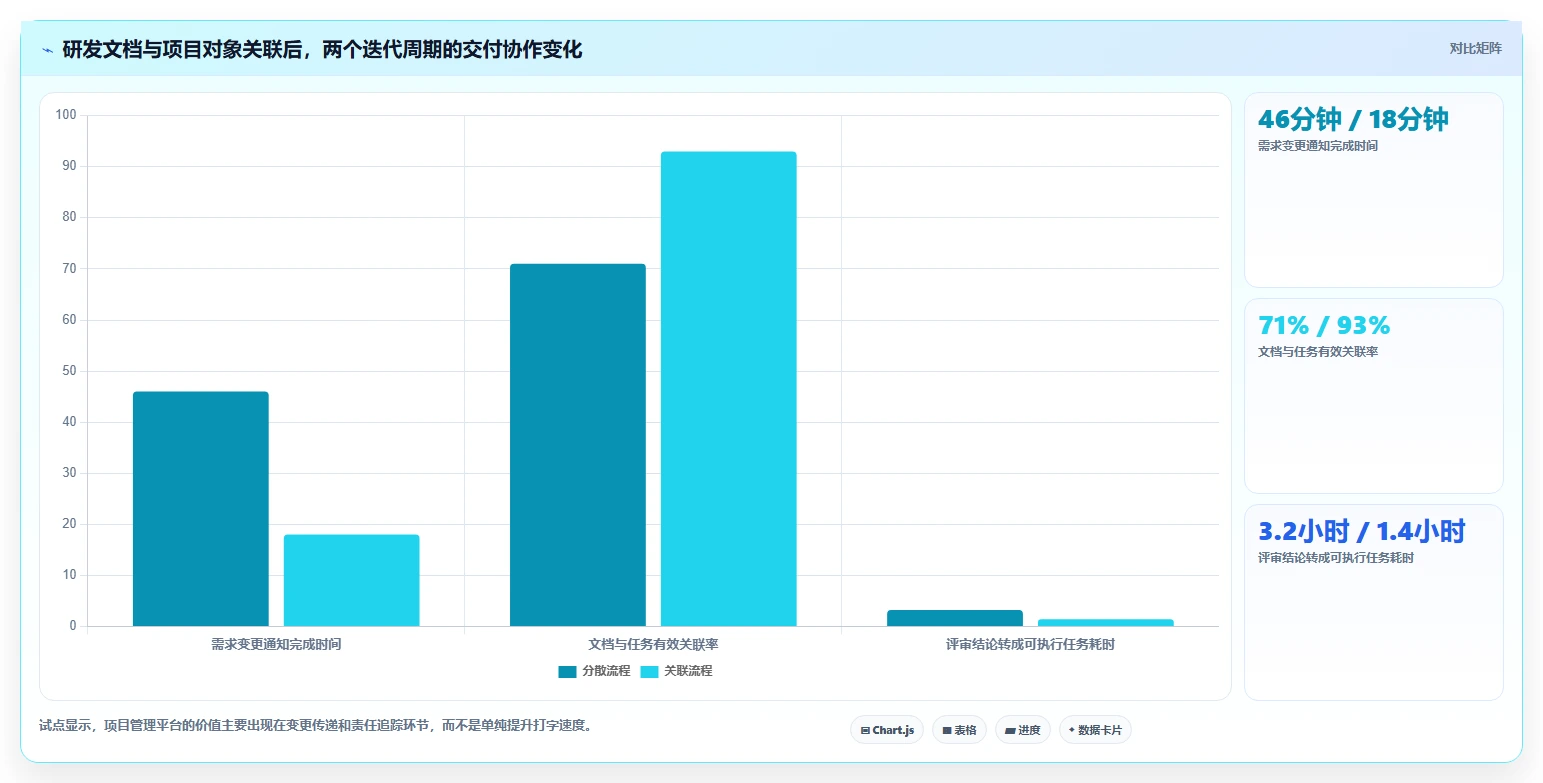
Task: Click x-axis label 评审结论转成可执行任务耗时
Action: [1030, 644]
